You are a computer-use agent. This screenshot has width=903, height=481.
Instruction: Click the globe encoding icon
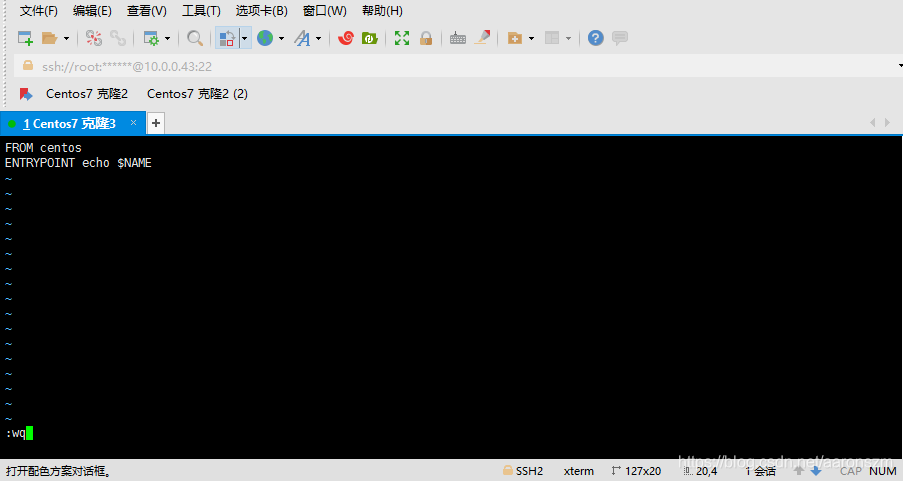pos(265,38)
